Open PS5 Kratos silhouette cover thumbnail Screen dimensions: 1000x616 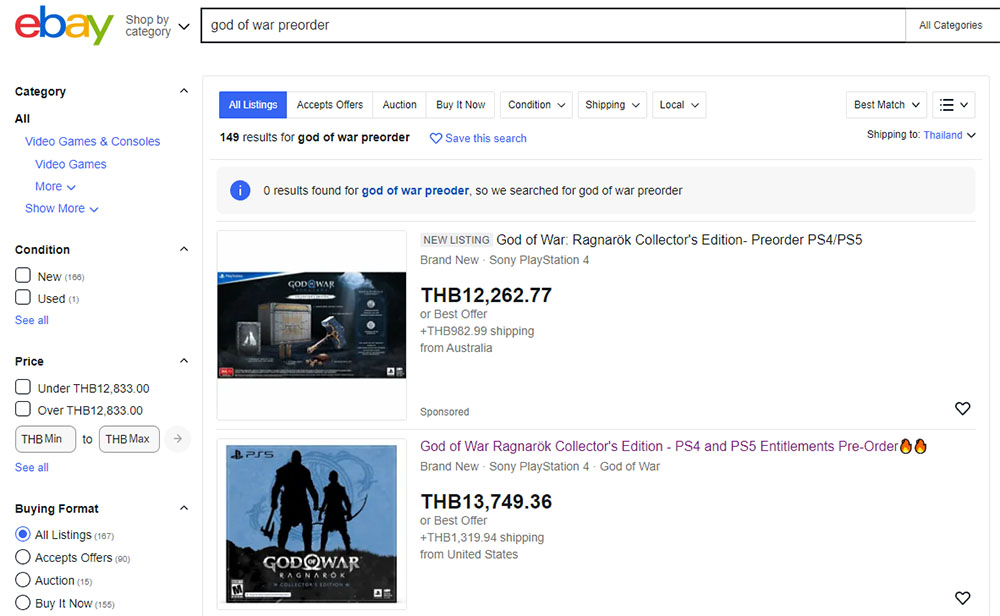(x=311, y=524)
